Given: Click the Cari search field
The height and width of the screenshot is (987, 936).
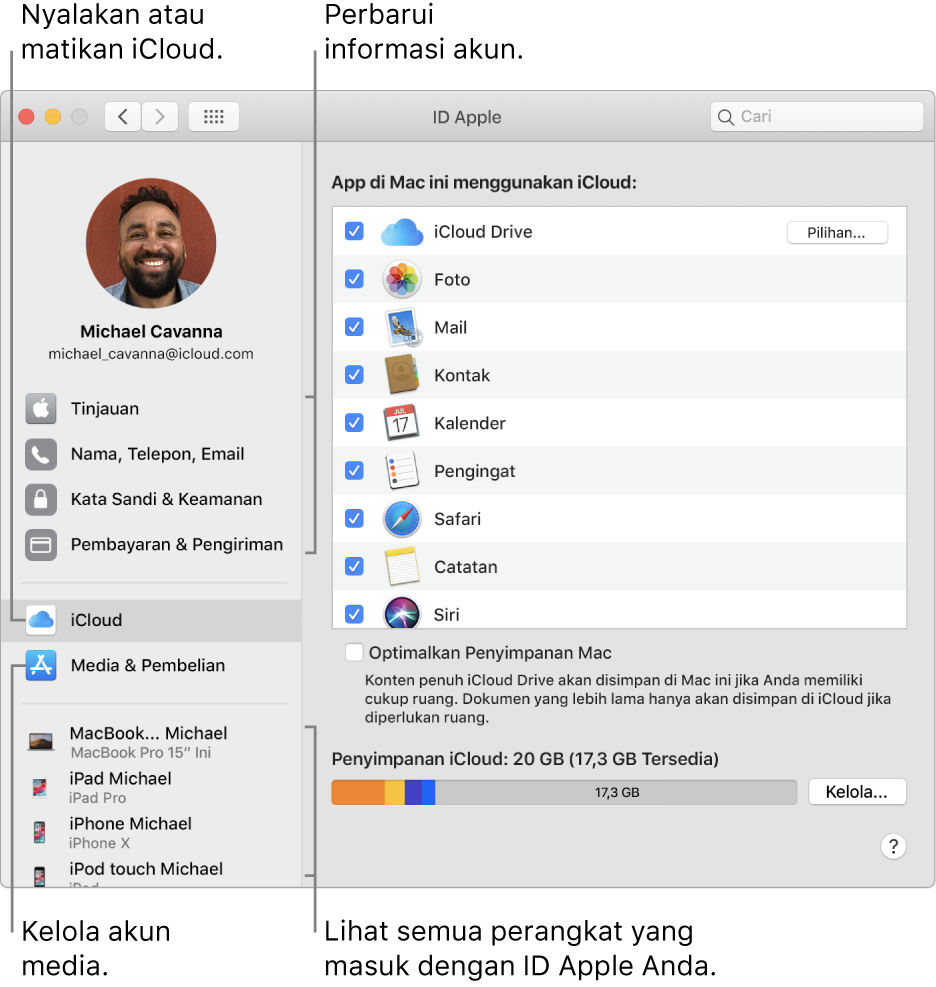Looking at the screenshot, I should [x=817, y=116].
